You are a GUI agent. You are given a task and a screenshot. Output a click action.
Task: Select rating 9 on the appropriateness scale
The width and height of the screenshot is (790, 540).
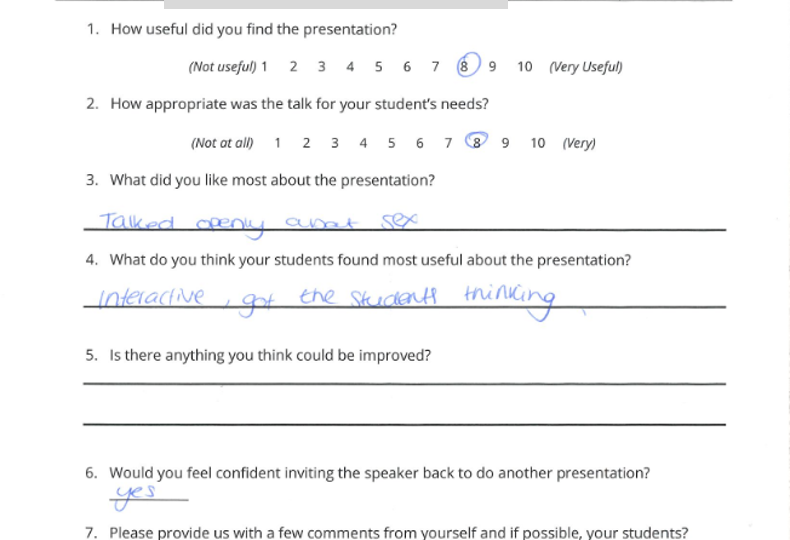click(x=505, y=143)
